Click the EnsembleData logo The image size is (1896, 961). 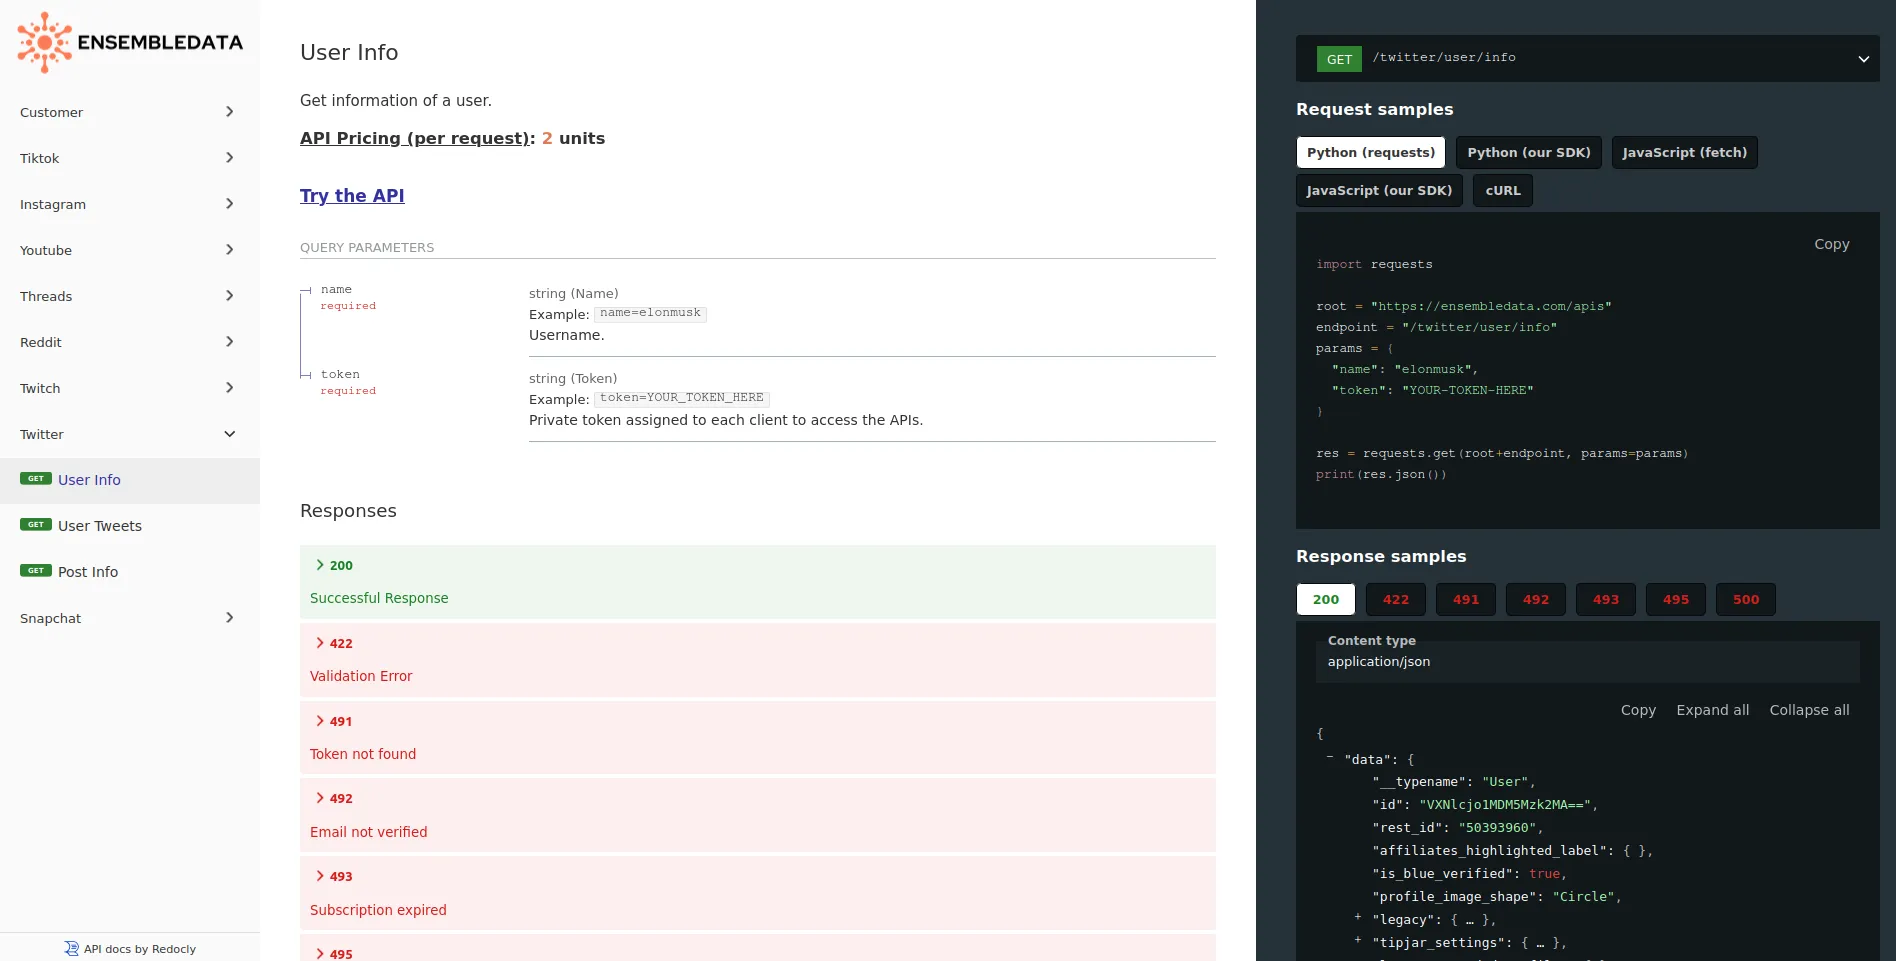pyautogui.click(x=130, y=42)
